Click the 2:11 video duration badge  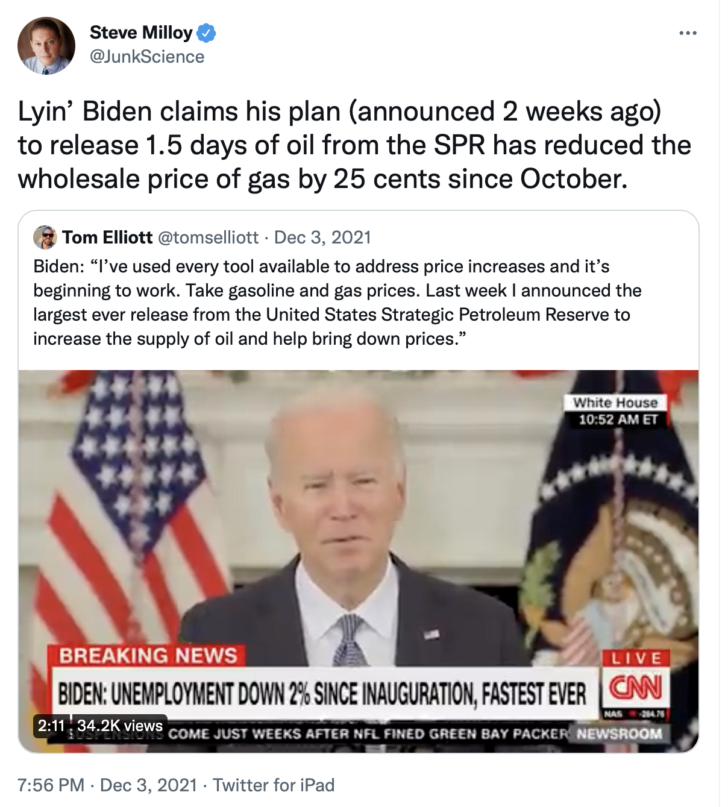click(51, 726)
